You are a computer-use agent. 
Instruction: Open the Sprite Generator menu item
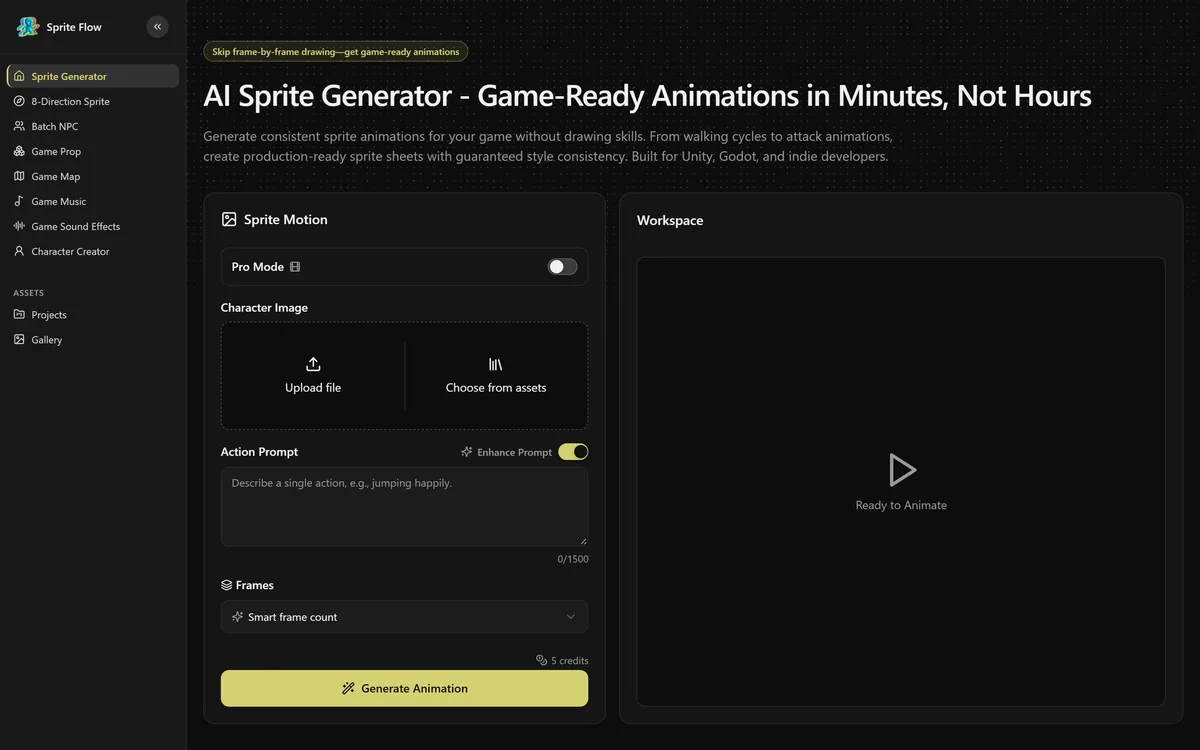pyautogui.click(x=93, y=76)
